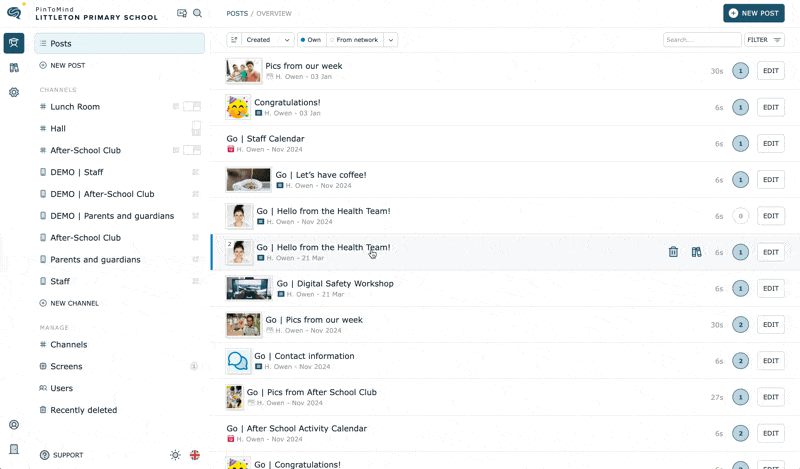Open the After-School Club channel layout icon

tap(192, 150)
